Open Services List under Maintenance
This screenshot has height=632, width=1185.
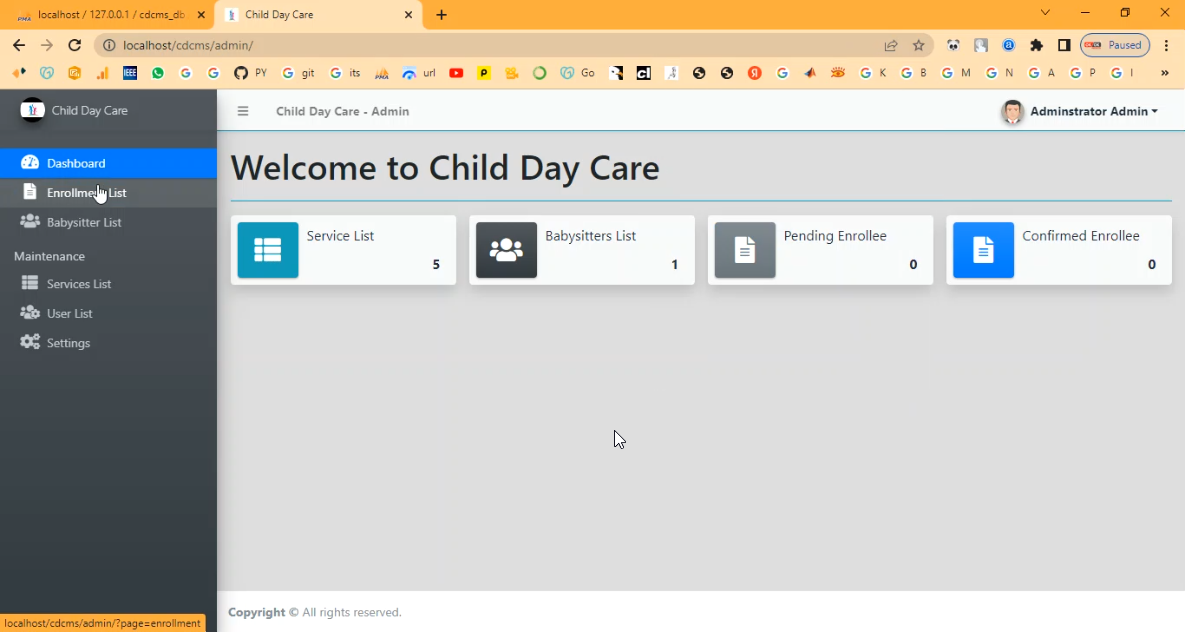pyautogui.click(x=108, y=283)
